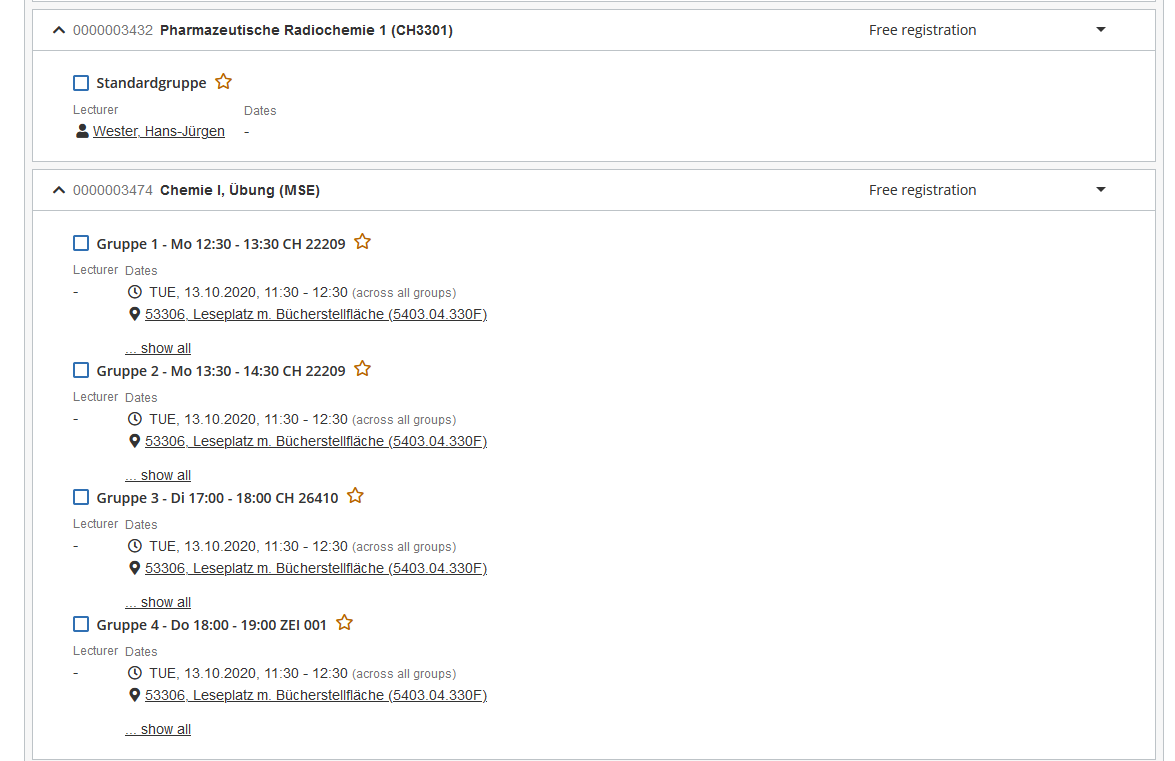Select the Gruppe 1 checkbox

pyautogui.click(x=81, y=243)
